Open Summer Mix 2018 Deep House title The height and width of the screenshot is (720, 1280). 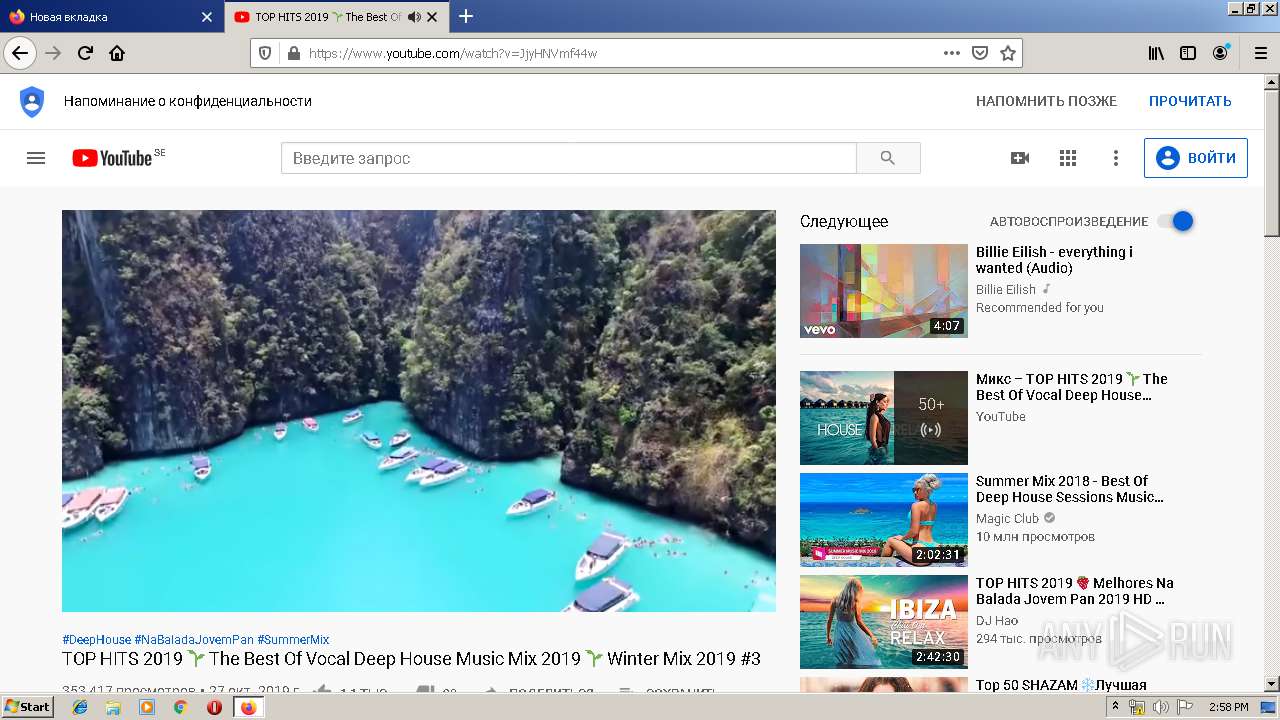(x=1070, y=489)
